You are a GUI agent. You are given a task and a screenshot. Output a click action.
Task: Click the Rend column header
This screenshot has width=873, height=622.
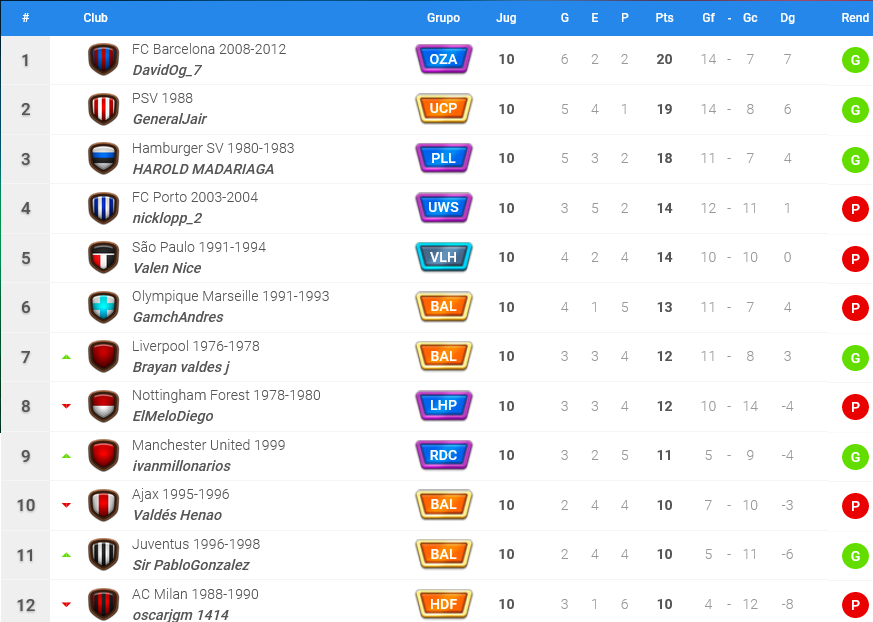pos(855,18)
